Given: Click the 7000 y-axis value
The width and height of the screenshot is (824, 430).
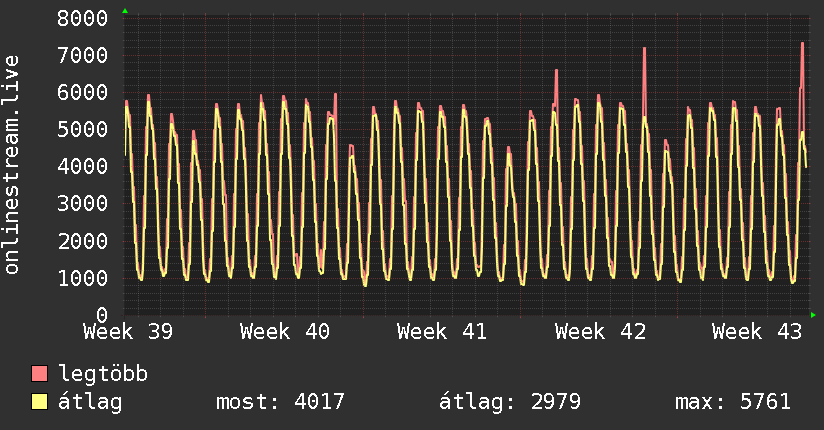Looking at the screenshot, I should tap(83, 55).
